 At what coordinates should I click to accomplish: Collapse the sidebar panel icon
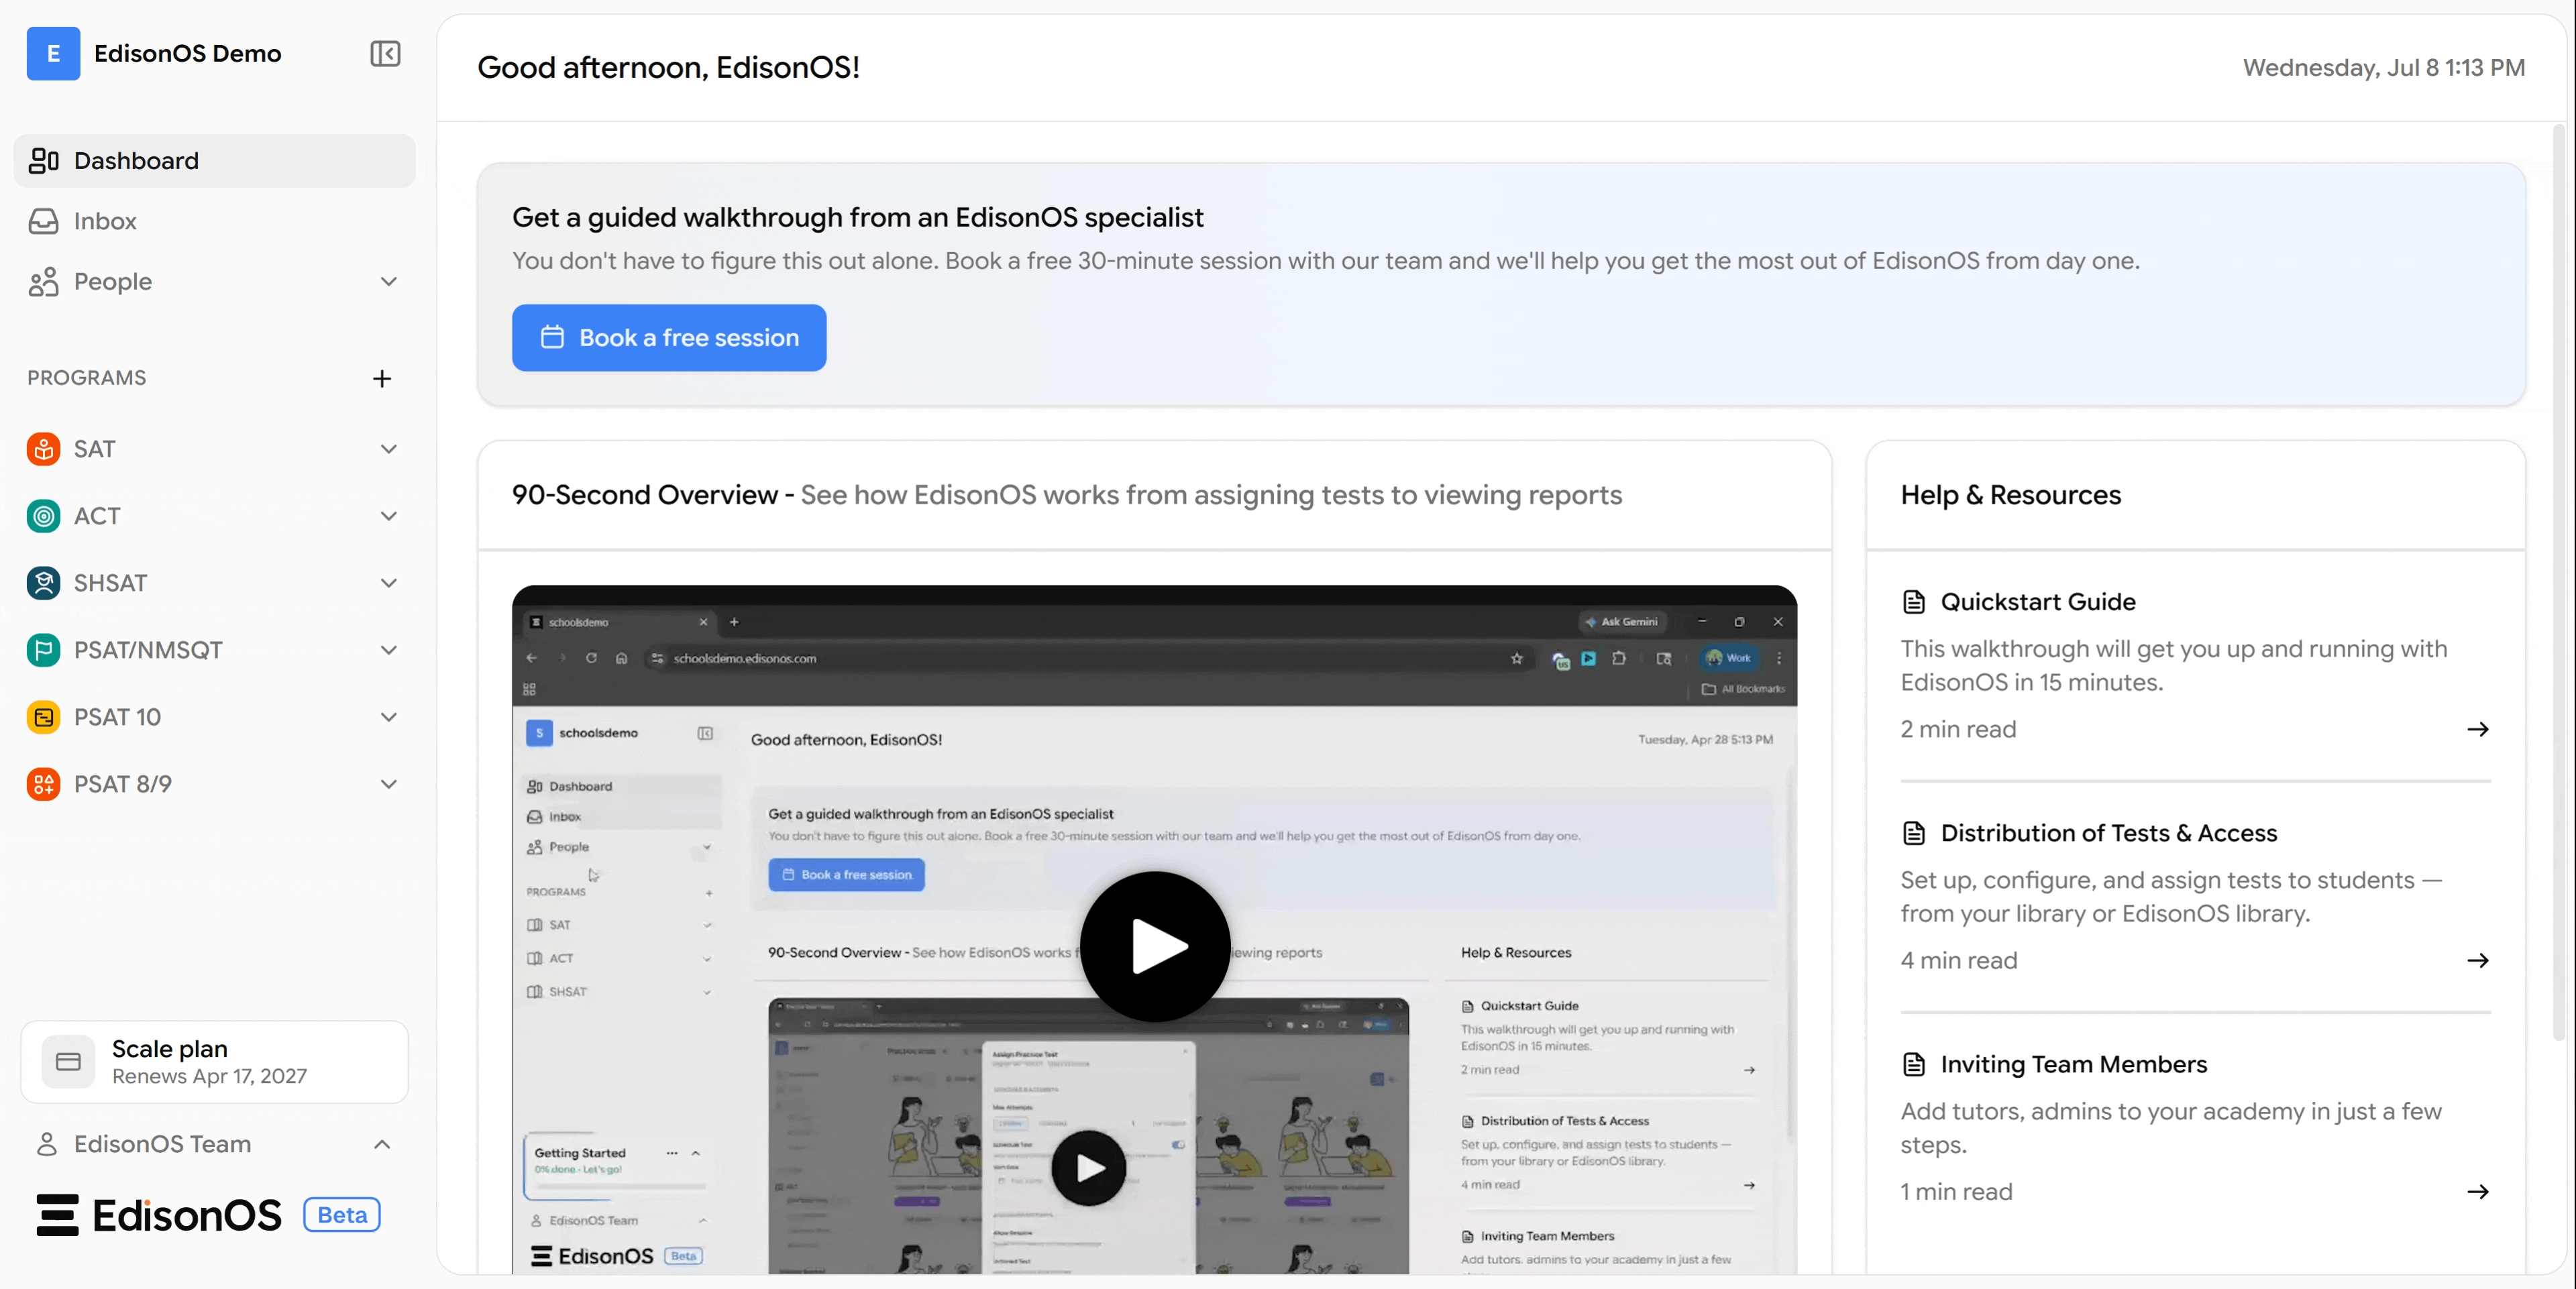click(x=385, y=53)
